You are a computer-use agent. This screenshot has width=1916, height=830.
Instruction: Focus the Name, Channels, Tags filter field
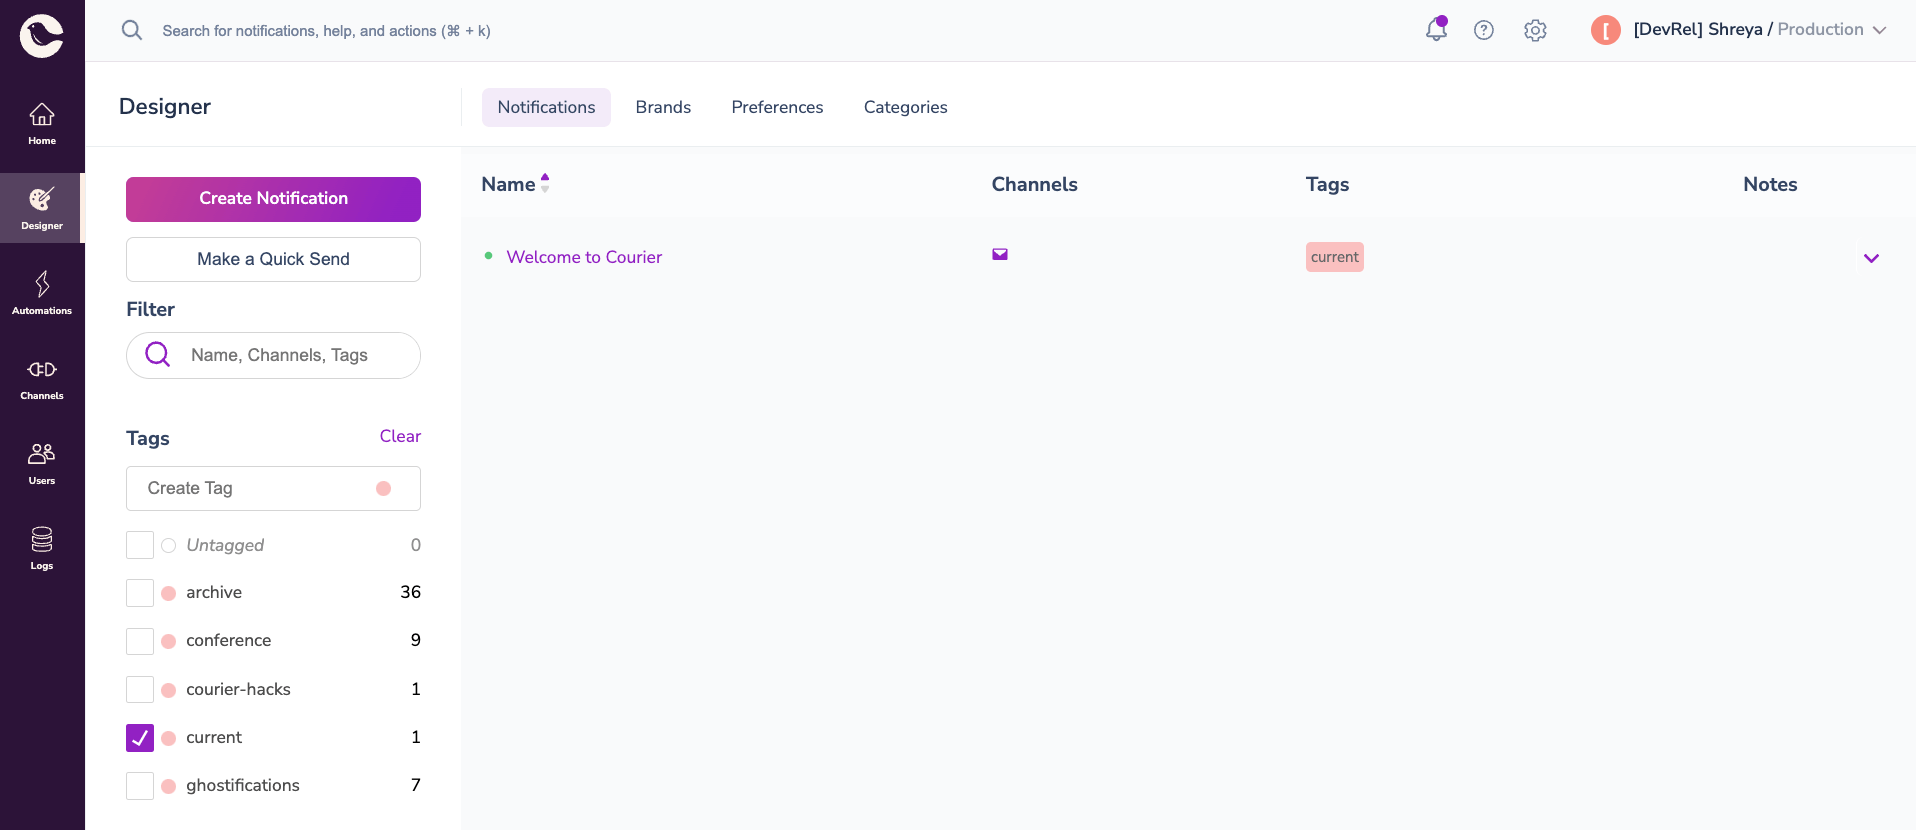[x=290, y=355]
